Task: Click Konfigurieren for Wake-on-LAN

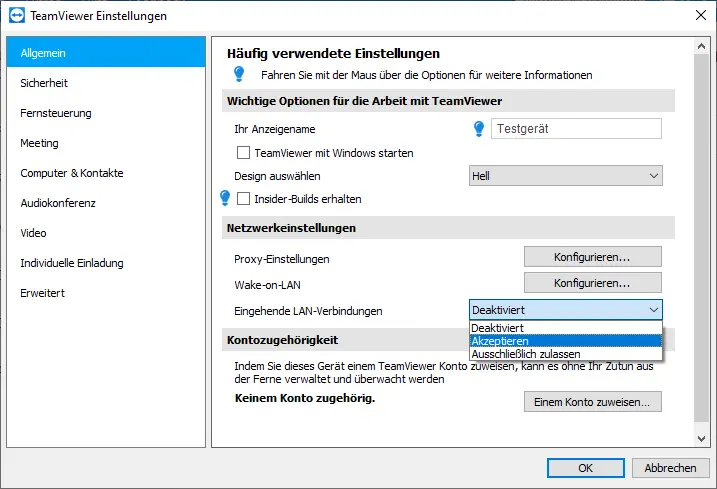Action: tap(593, 283)
